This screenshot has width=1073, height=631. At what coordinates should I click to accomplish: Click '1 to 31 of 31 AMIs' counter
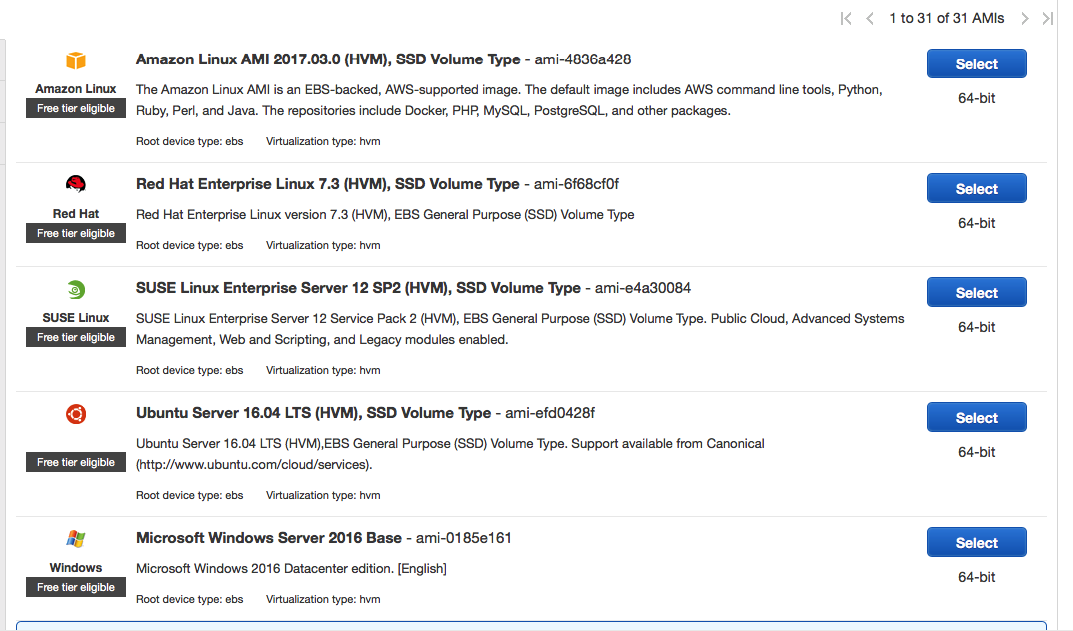click(x=946, y=18)
